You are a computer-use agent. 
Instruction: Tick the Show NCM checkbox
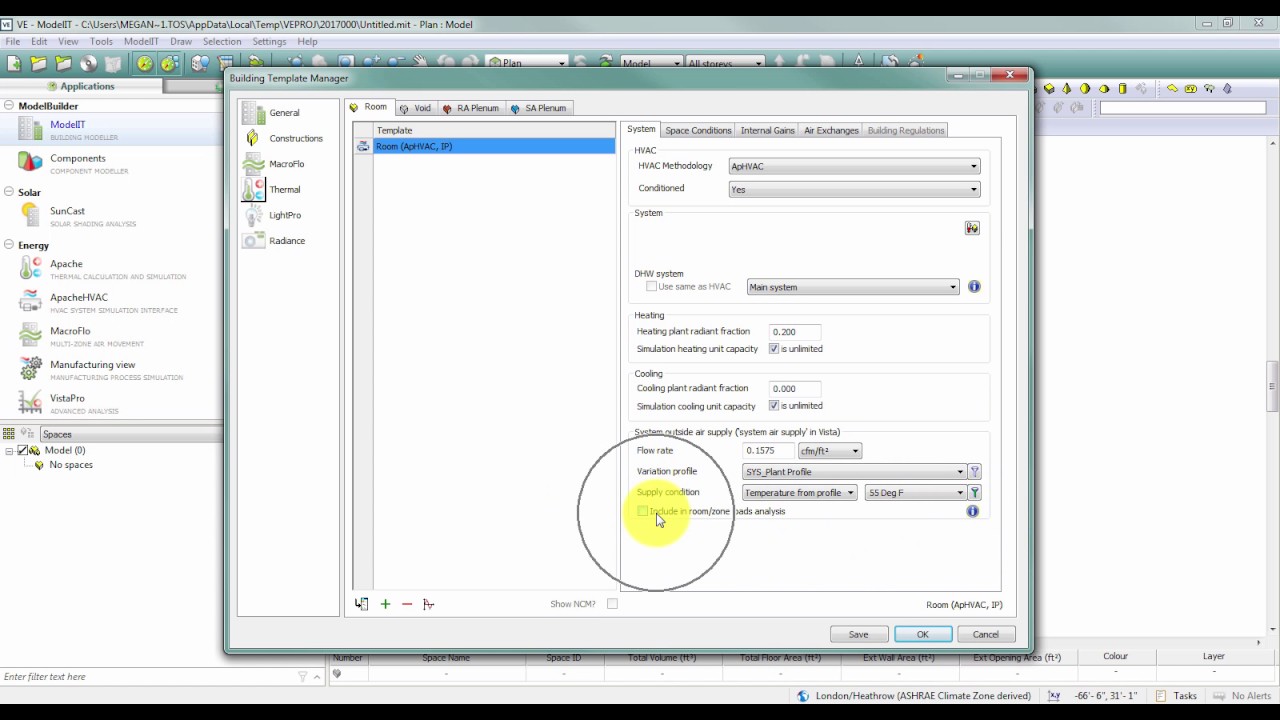click(612, 604)
